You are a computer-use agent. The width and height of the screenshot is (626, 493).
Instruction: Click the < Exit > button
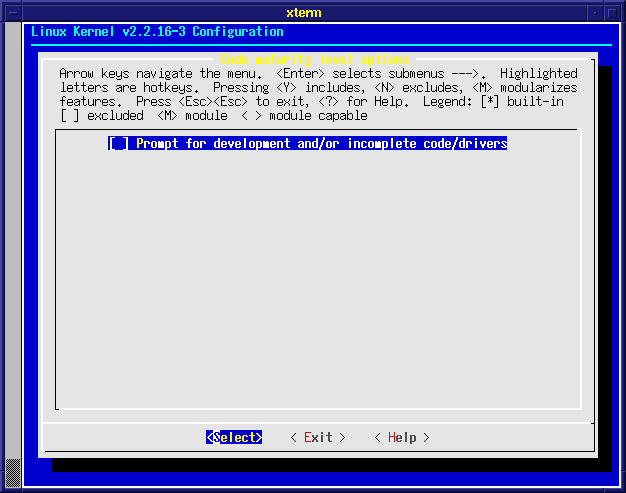pos(318,438)
